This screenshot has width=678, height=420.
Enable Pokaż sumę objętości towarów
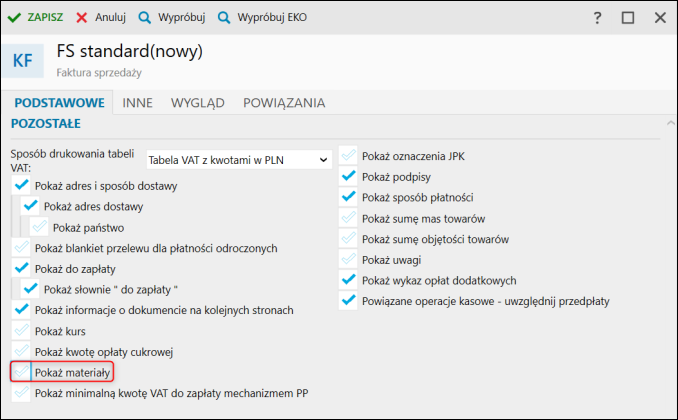(x=348, y=239)
